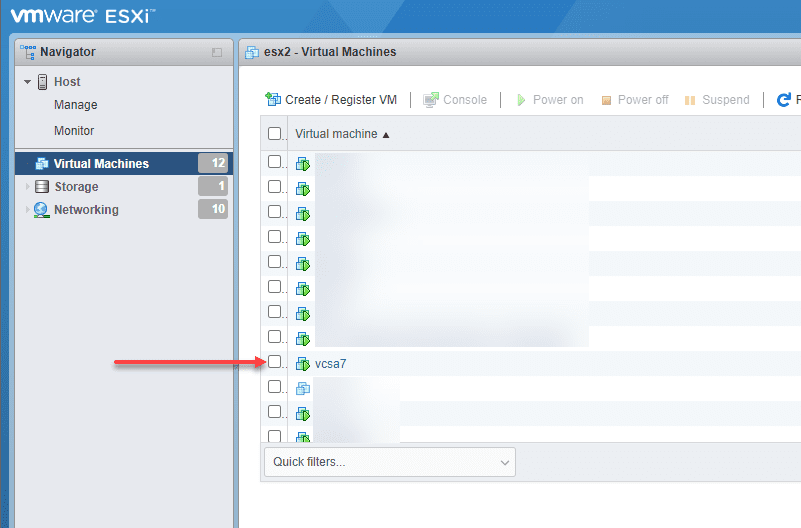Open the vcsa7 virtual machine link
The width and height of the screenshot is (801, 528).
(331, 364)
